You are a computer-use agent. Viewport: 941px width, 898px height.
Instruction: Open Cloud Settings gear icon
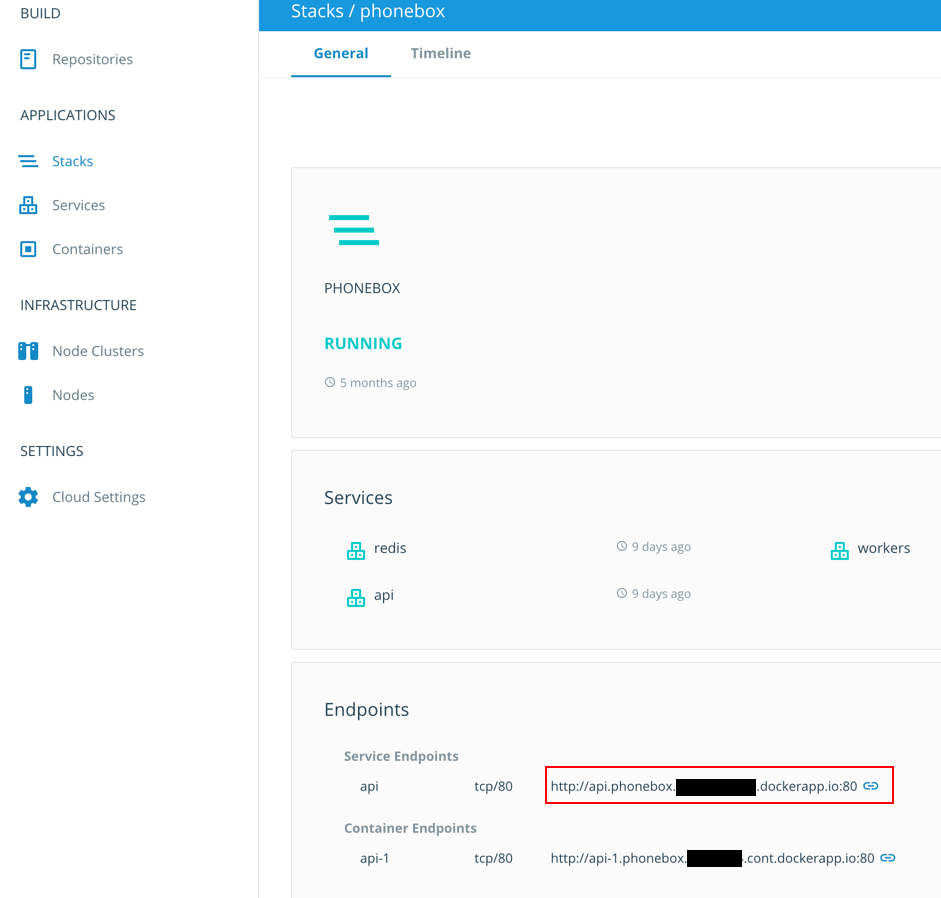click(x=29, y=496)
